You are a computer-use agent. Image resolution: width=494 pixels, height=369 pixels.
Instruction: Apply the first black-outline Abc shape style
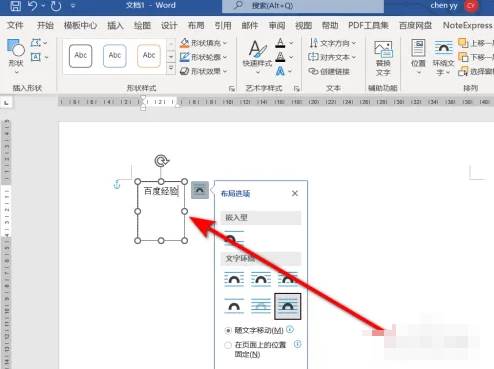pyautogui.click(x=81, y=56)
